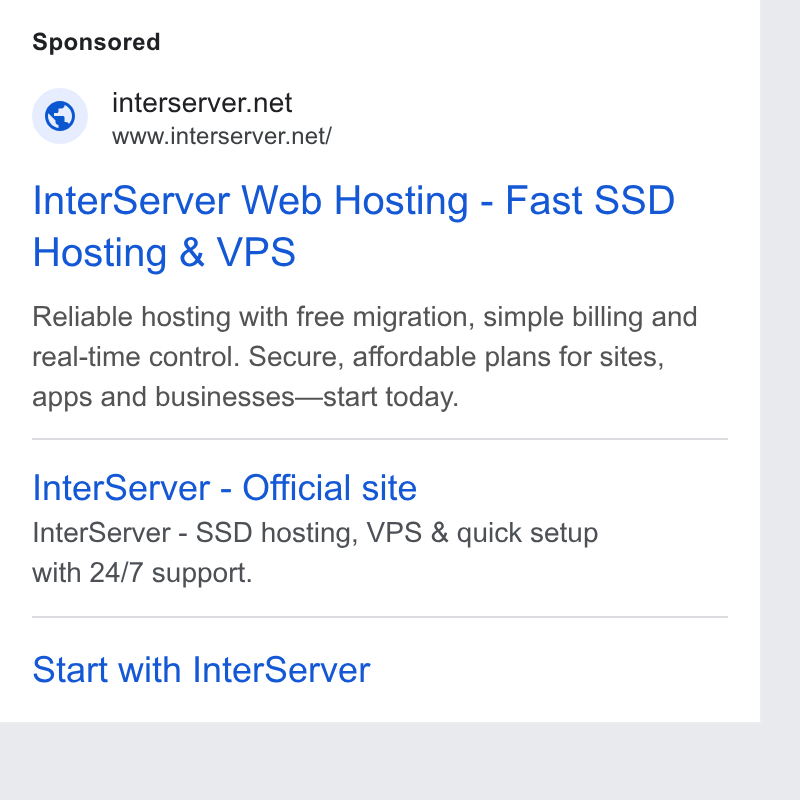The image size is (800, 800).
Task: Click the "with 24/7 support." text line
Action: pyautogui.click(x=142, y=573)
